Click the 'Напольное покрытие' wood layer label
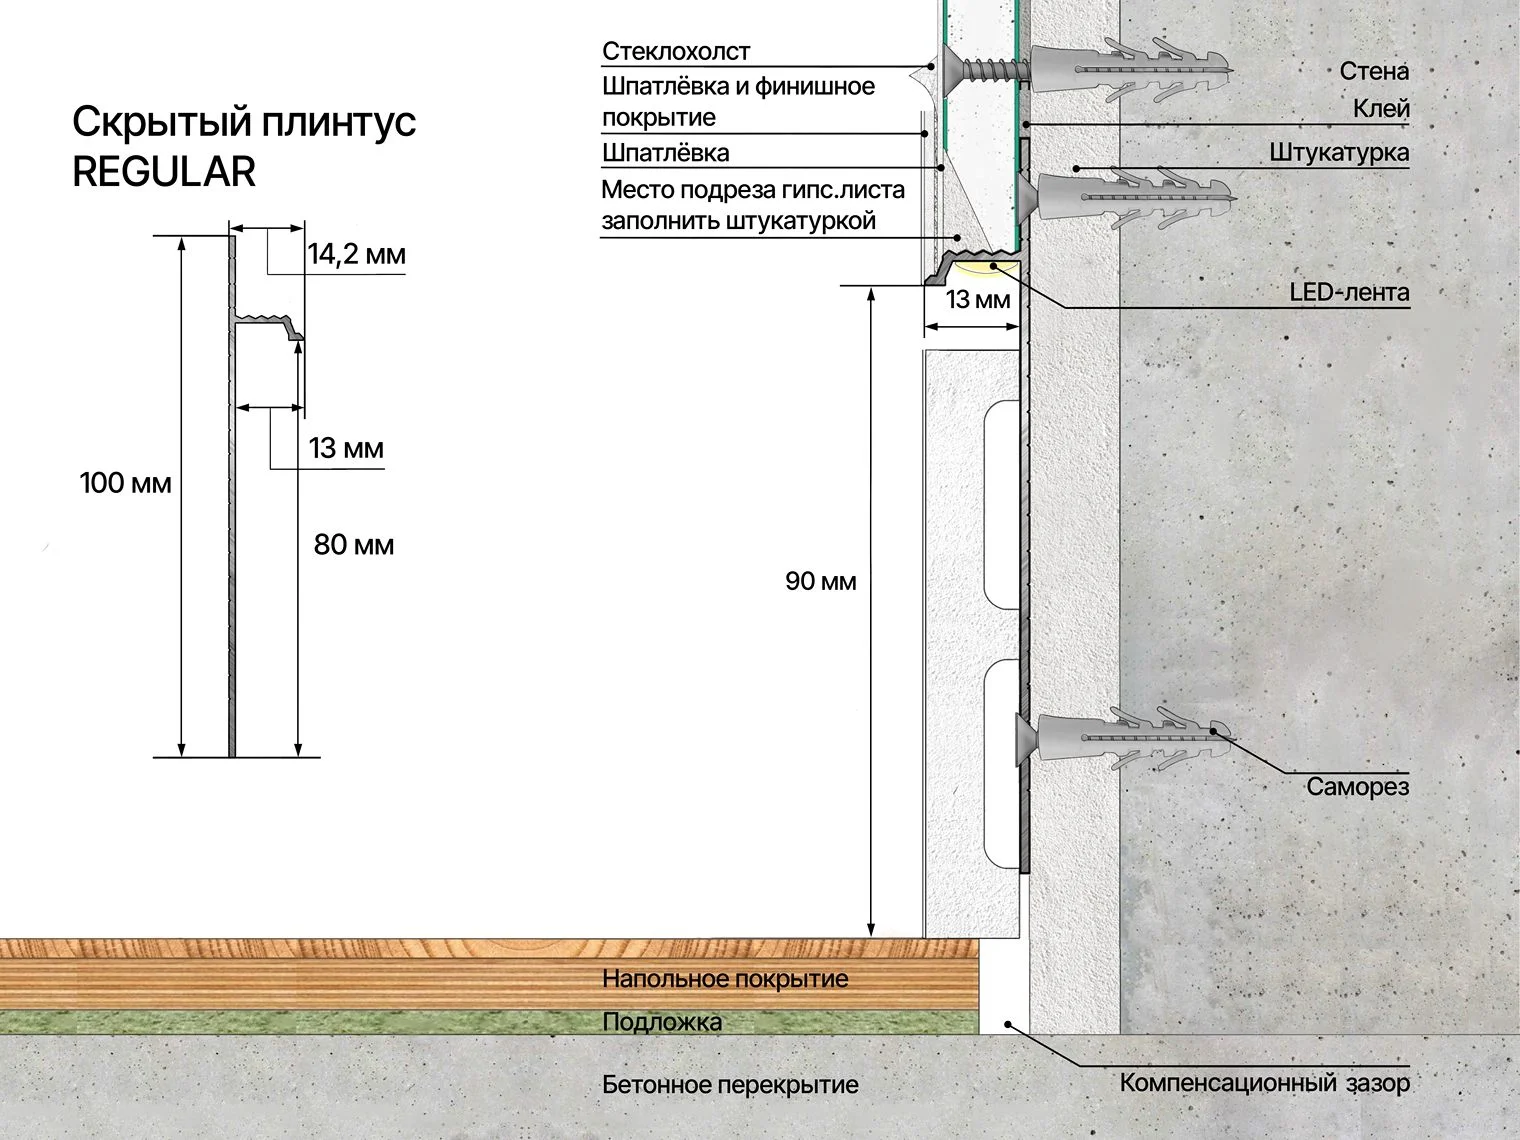 coord(724,979)
